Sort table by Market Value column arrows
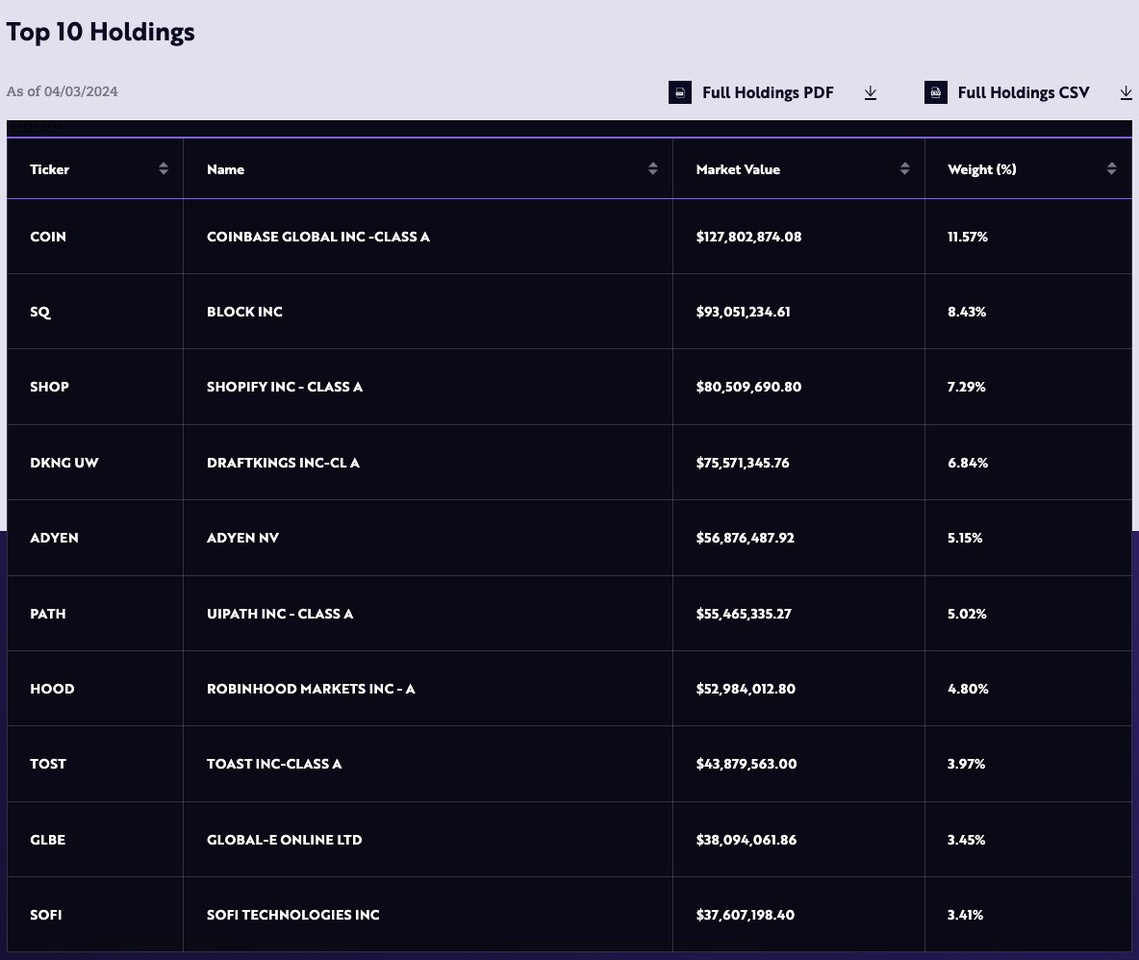Image resolution: width=1139 pixels, height=960 pixels. point(904,168)
